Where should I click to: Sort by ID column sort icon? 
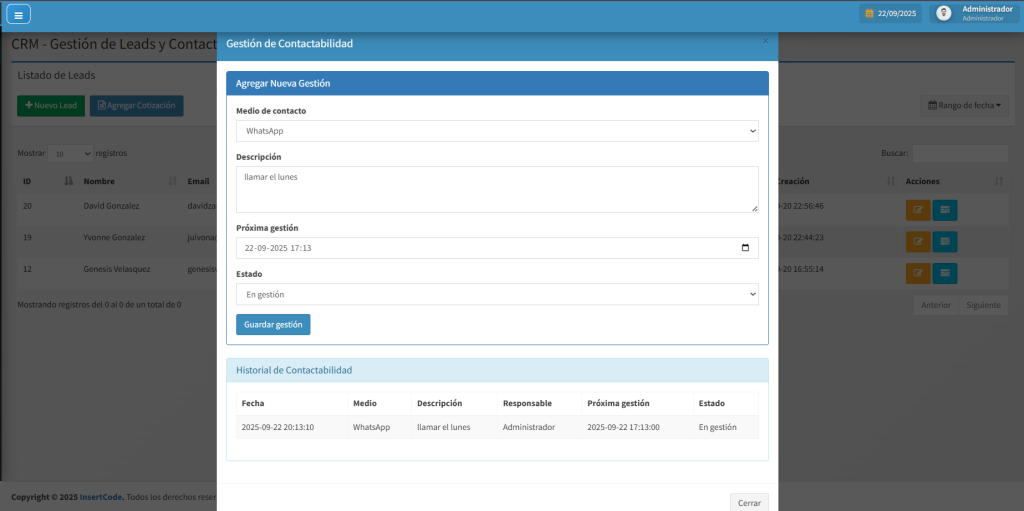tap(68, 181)
